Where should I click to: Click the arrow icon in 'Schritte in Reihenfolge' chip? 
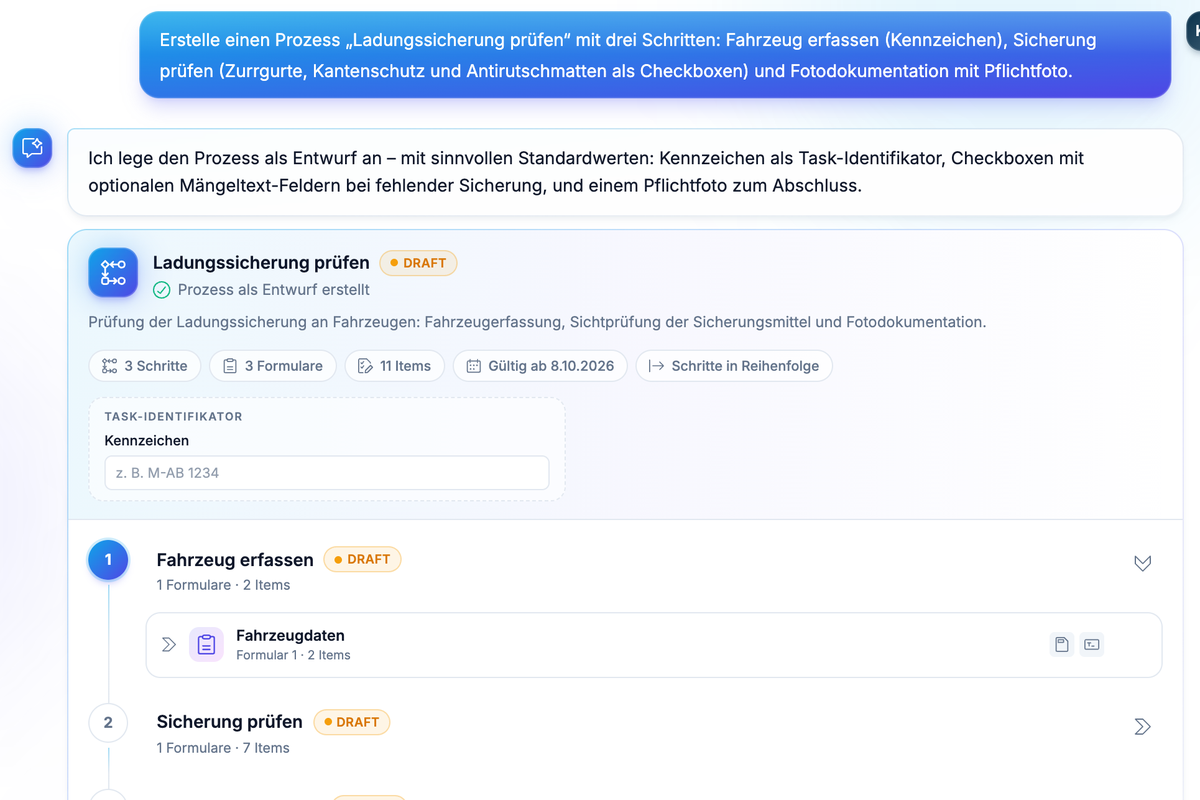(x=657, y=366)
